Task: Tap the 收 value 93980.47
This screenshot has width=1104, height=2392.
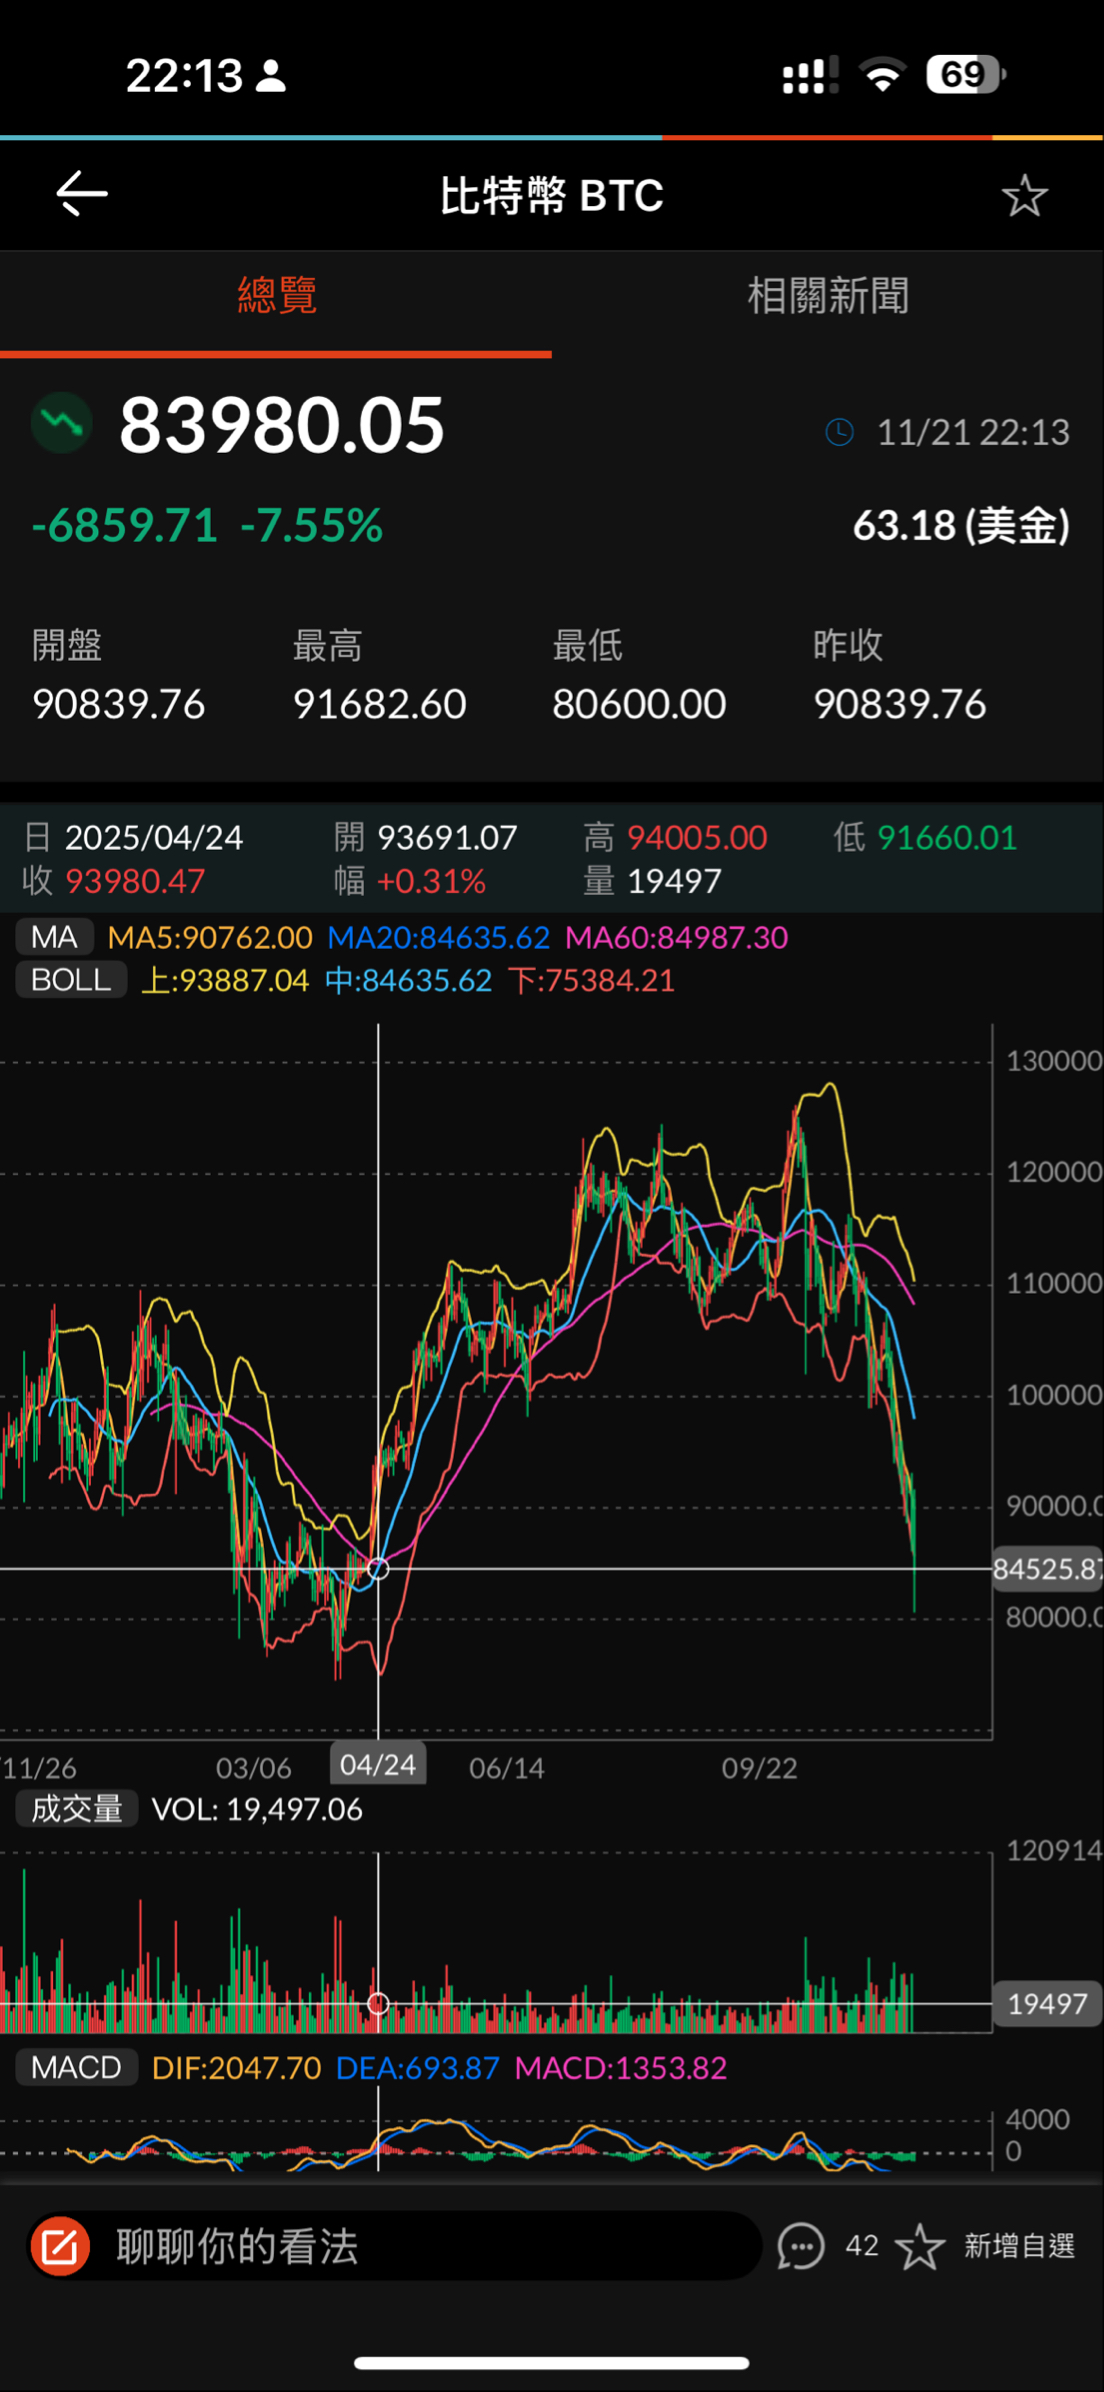Action: (x=135, y=881)
